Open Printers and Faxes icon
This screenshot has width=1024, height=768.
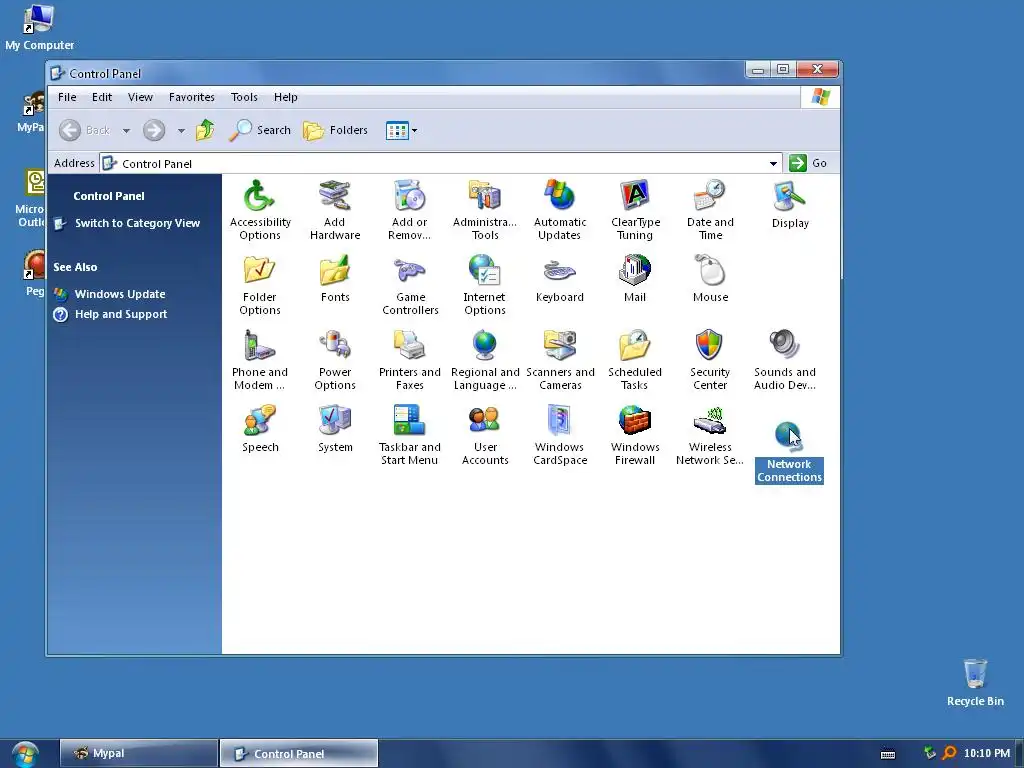409,360
